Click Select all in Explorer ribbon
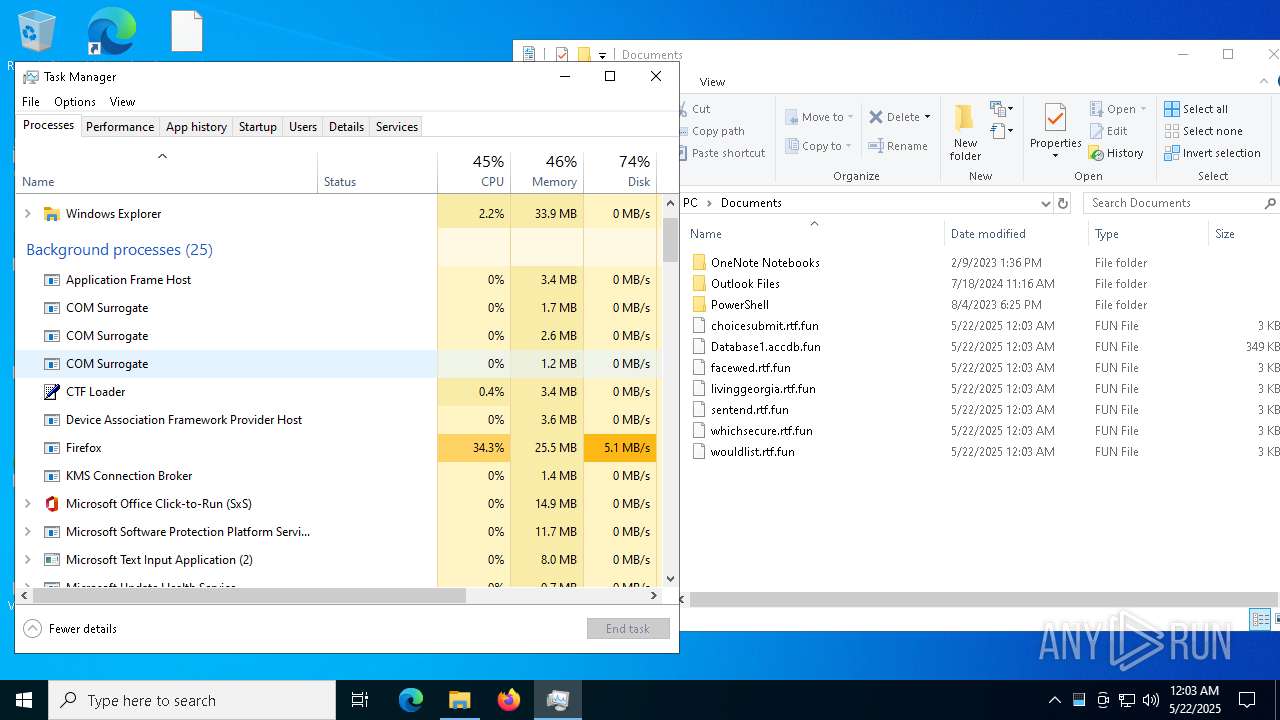Screen dimensions: 1280x720 click(1196, 109)
